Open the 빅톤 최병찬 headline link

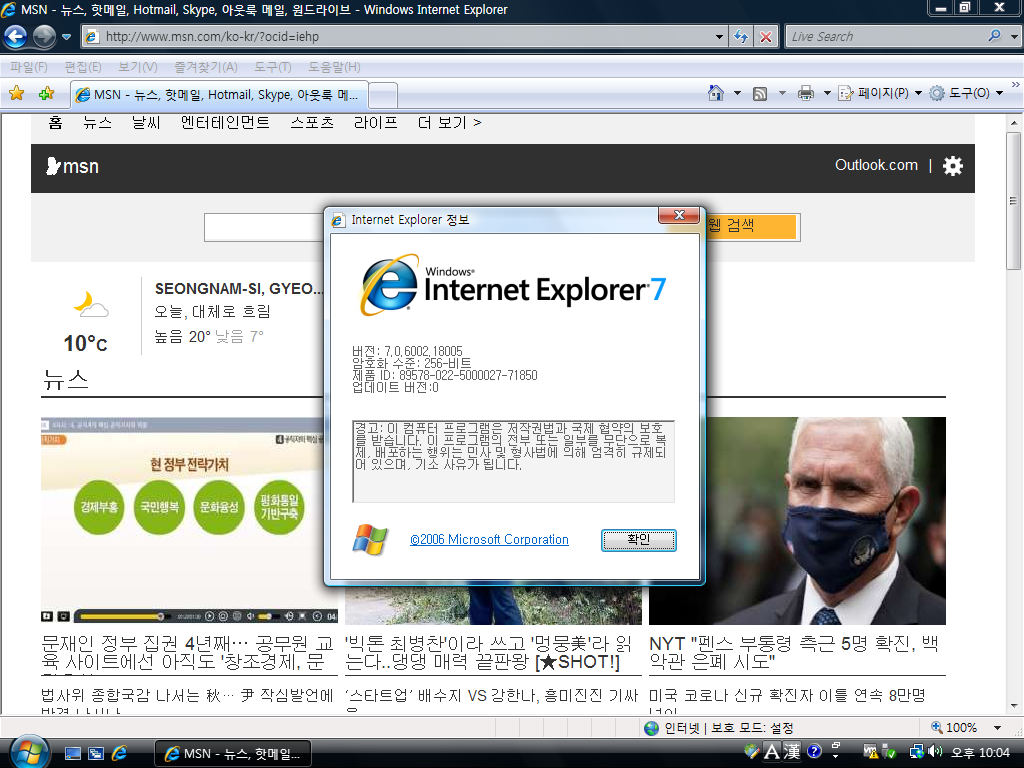tap(488, 652)
